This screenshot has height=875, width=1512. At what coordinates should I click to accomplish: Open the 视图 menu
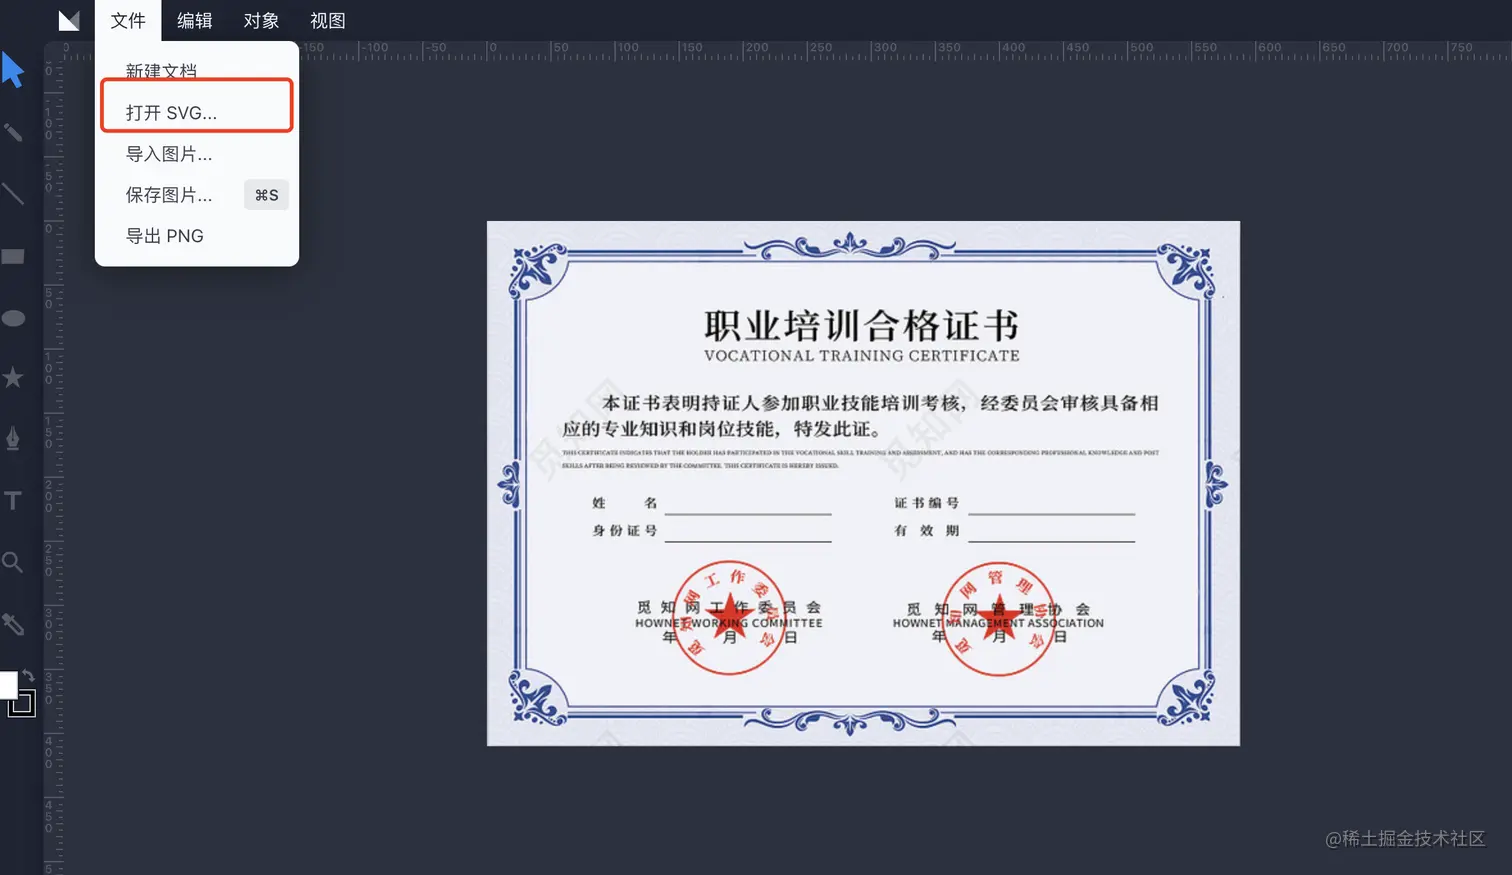pyautogui.click(x=327, y=20)
